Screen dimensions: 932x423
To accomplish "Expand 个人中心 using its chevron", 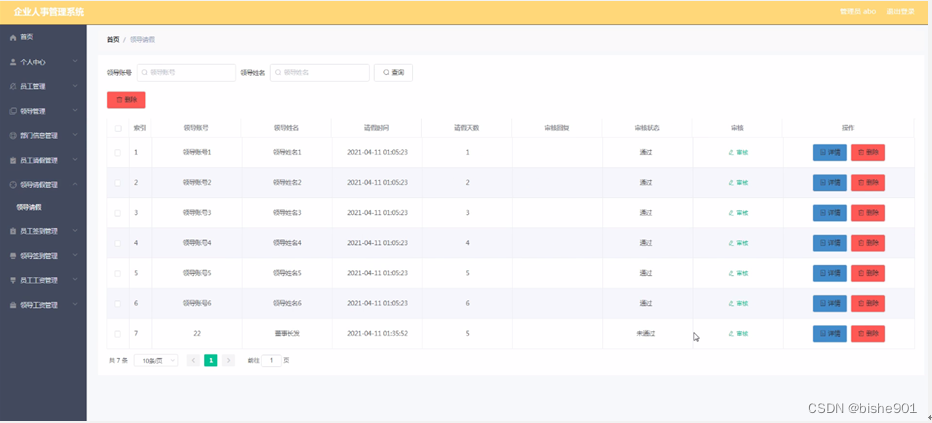I will tap(75, 61).
